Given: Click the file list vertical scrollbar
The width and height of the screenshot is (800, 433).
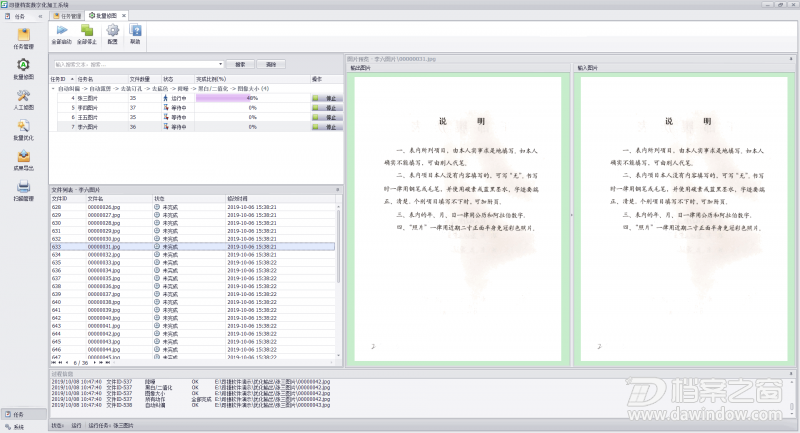Looking at the screenshot, I should (338, 246).
